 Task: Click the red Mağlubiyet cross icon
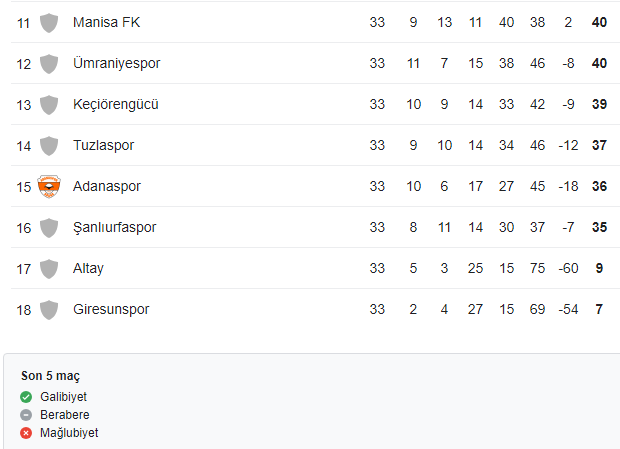click(x=26, y=433)
